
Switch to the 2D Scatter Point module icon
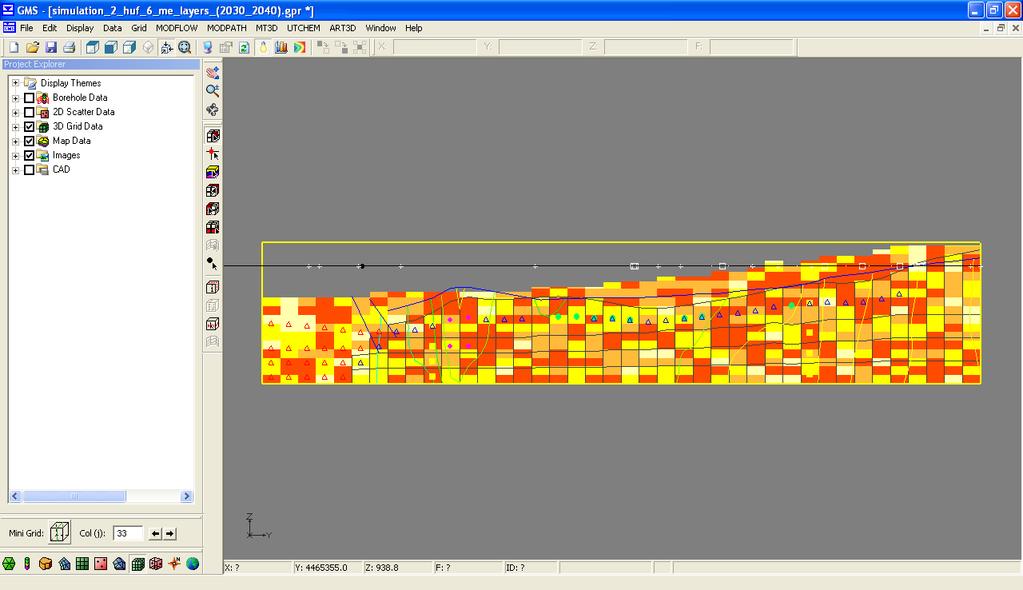point(100,563)
